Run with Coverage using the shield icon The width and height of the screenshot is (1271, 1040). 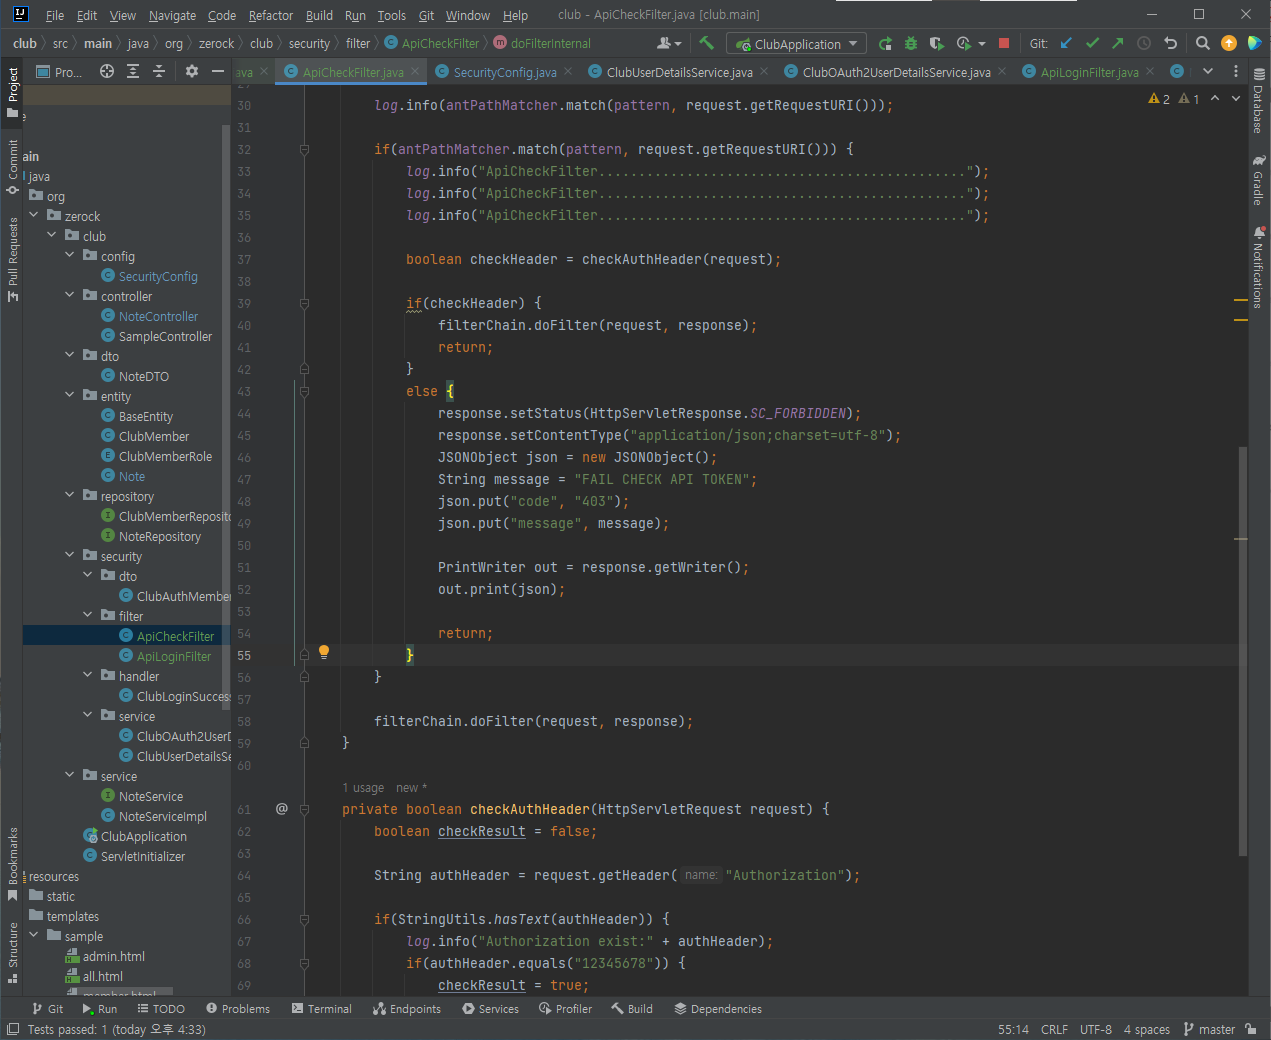936,43
